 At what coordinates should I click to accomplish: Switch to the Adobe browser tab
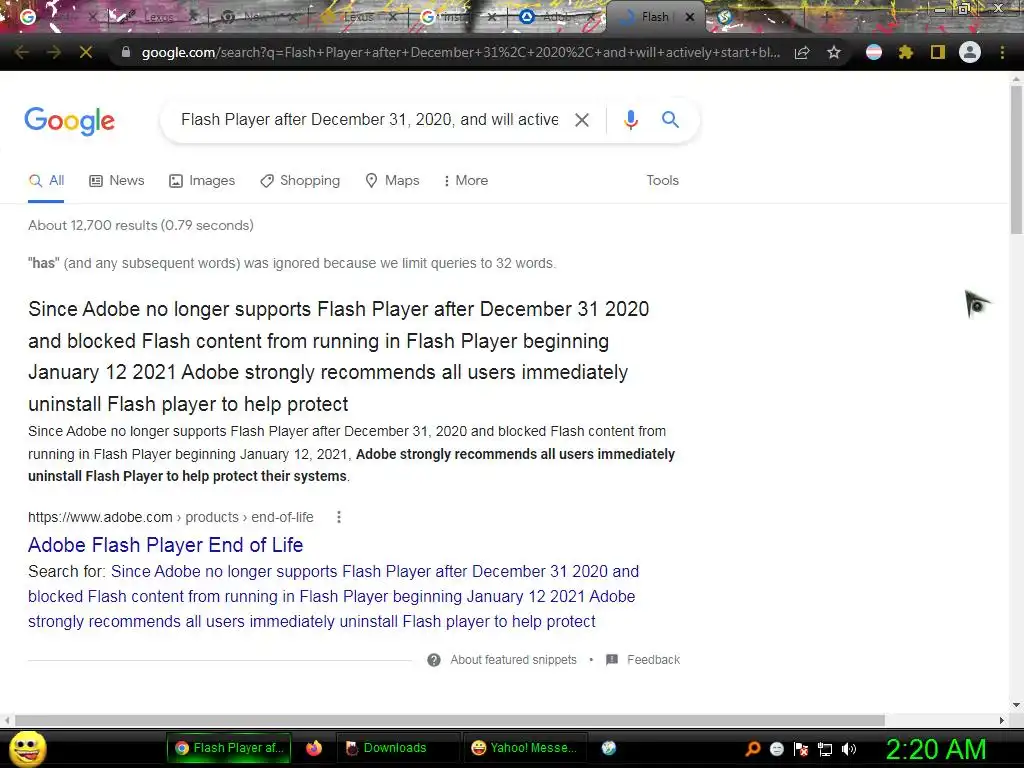pos(555,17)
